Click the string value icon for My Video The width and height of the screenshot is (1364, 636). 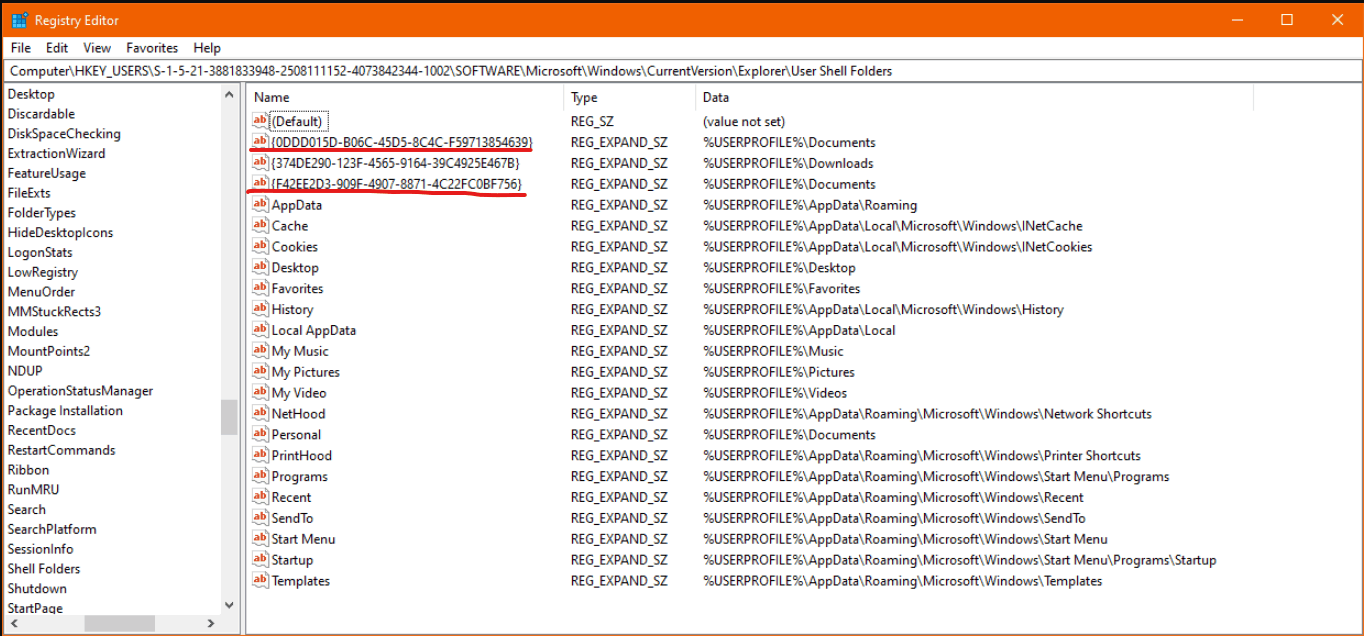[x=260, y=393]
